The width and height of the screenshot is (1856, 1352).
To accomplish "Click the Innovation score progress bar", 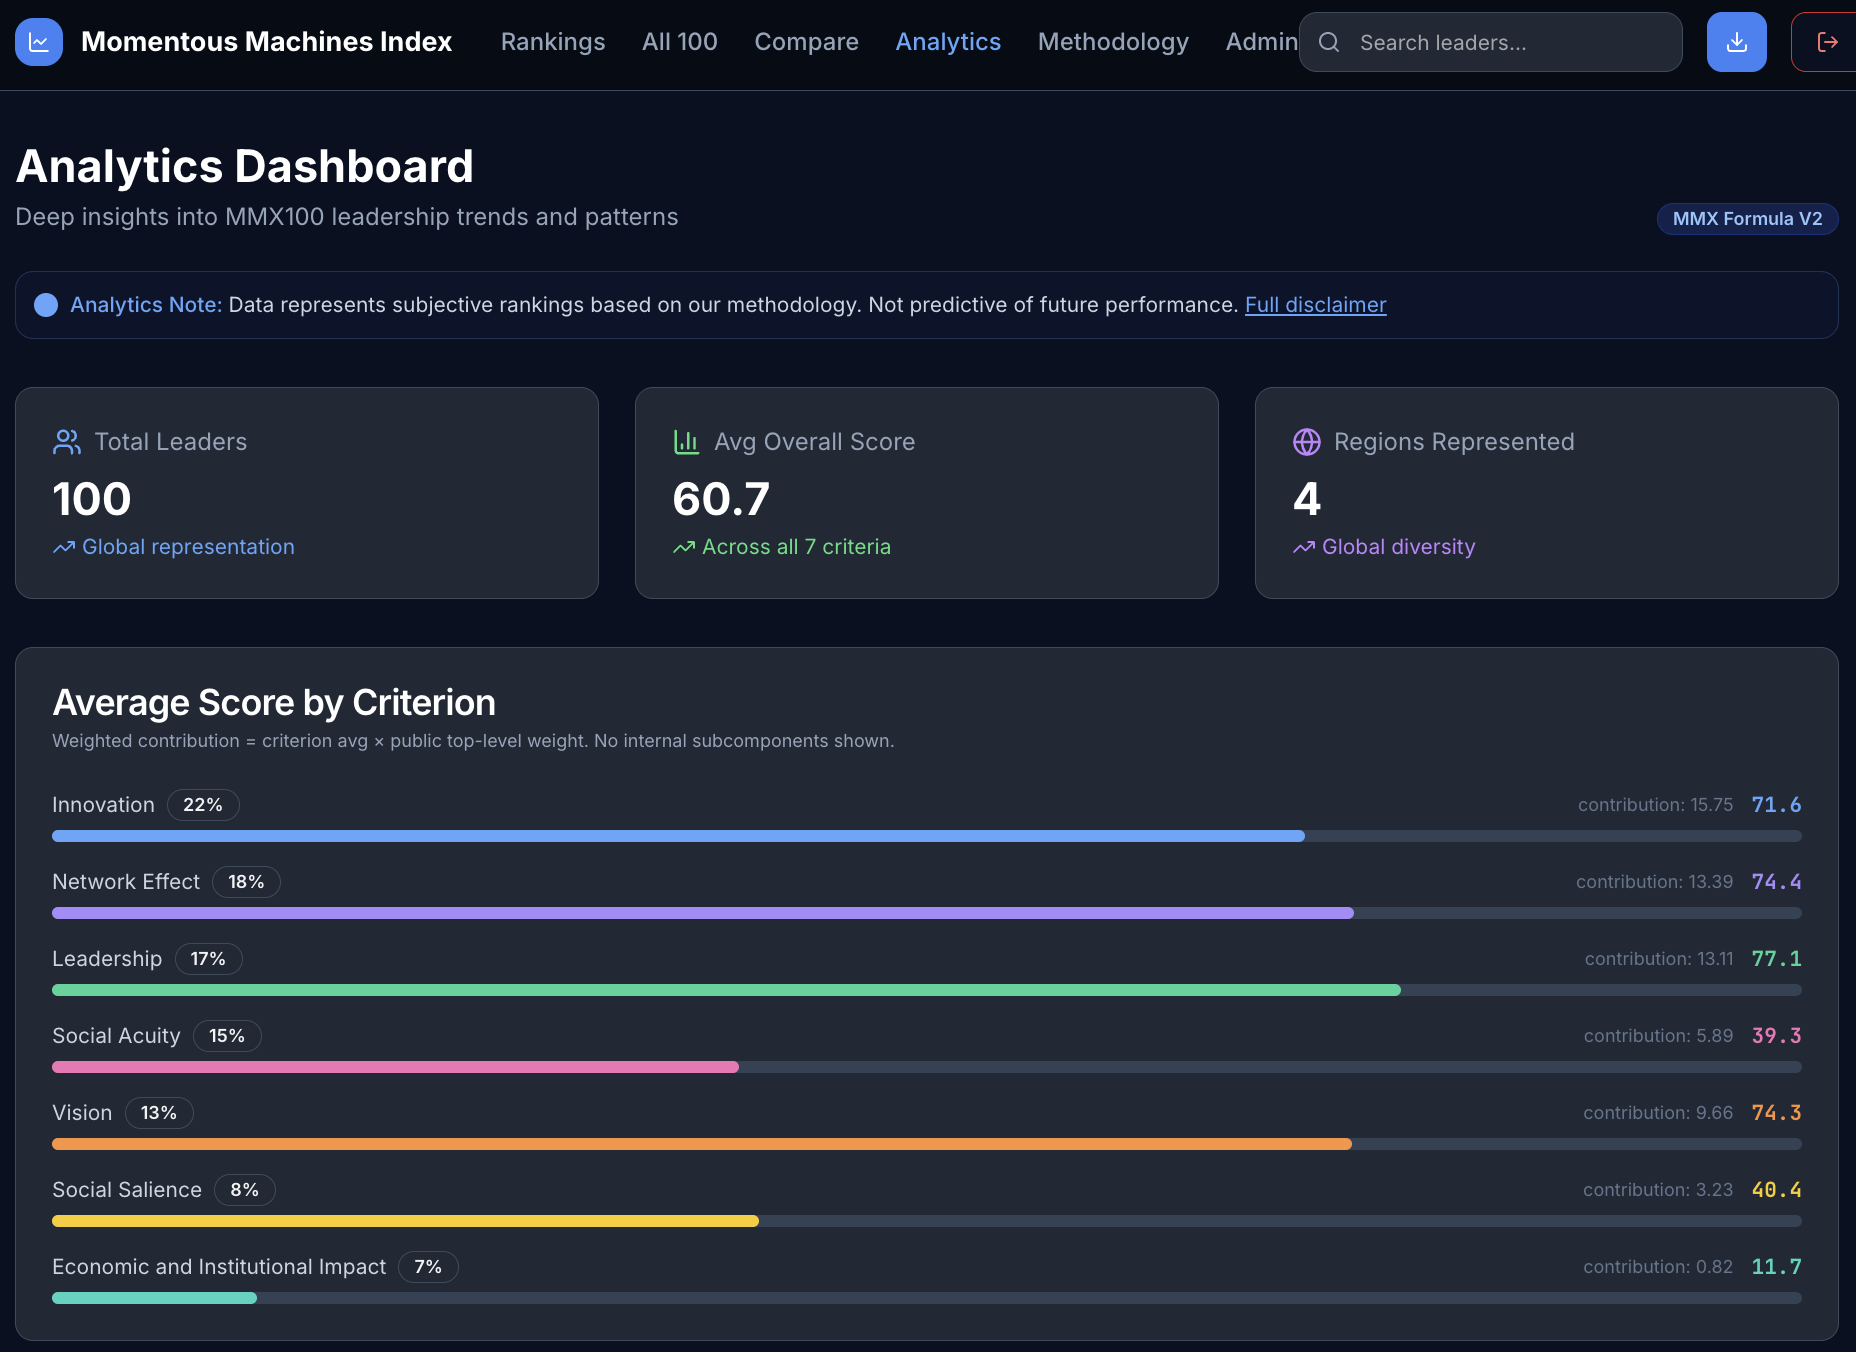I will 926,836.
